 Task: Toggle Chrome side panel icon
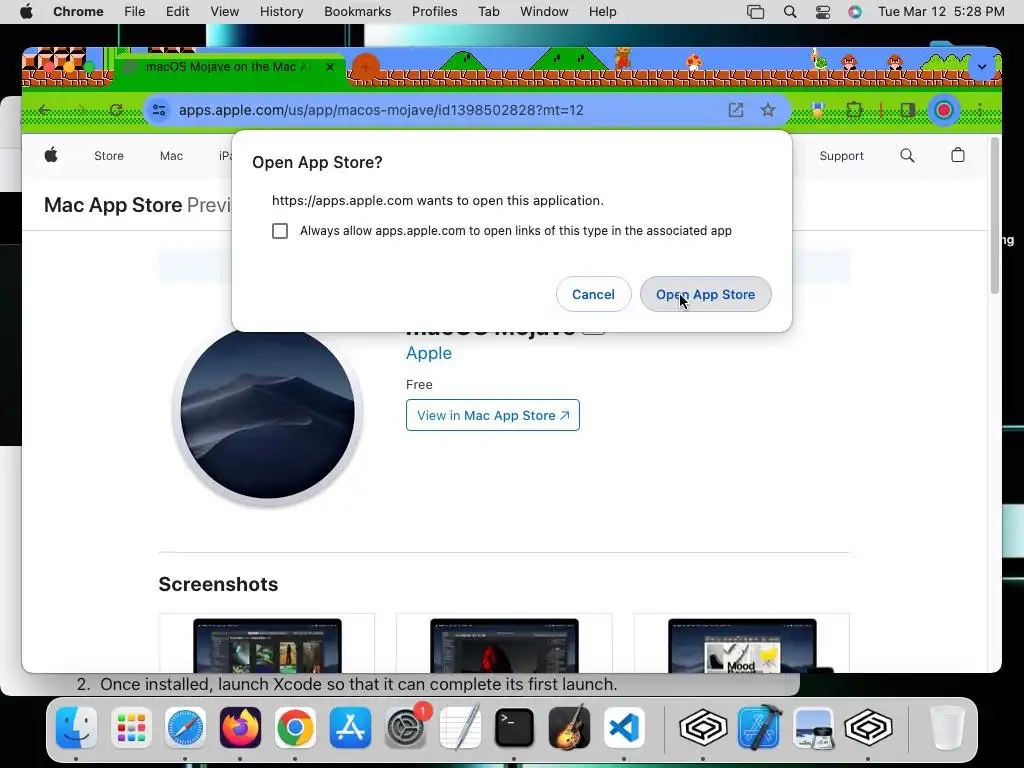pyautogui.click(x=907, y=110)
